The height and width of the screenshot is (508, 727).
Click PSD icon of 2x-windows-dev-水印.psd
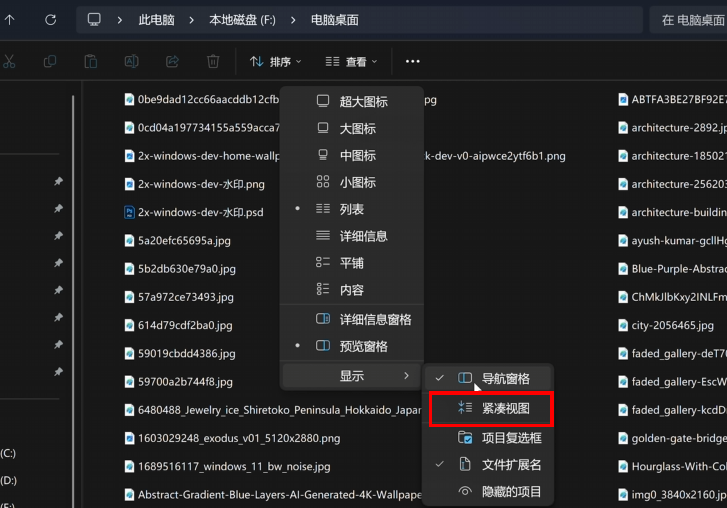(129, 212)
